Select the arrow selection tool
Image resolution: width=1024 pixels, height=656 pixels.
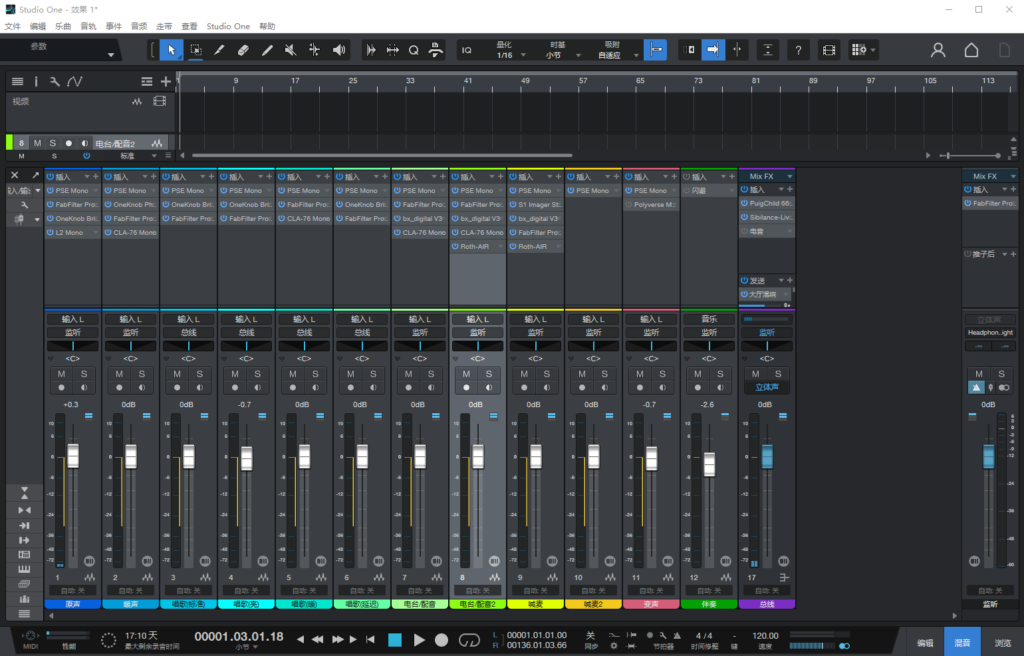tap(170, 51)
